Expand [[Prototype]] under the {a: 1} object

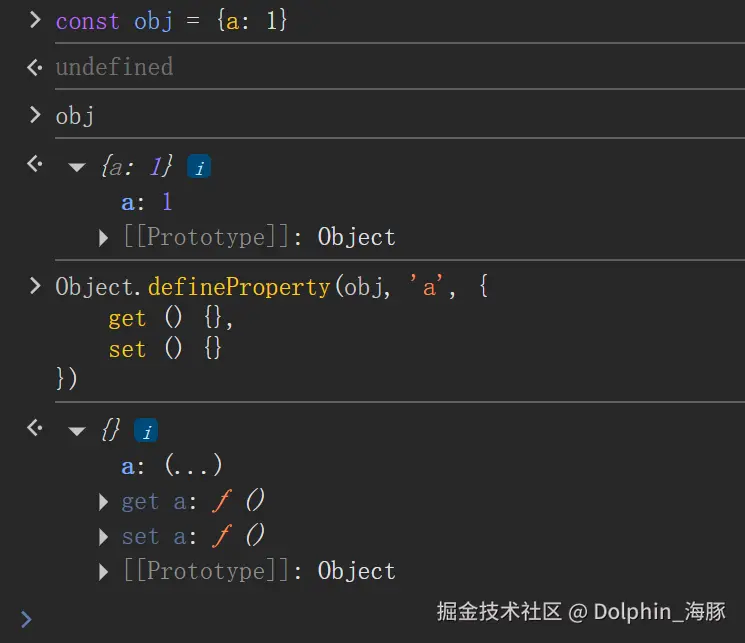(x=104, y=238)
